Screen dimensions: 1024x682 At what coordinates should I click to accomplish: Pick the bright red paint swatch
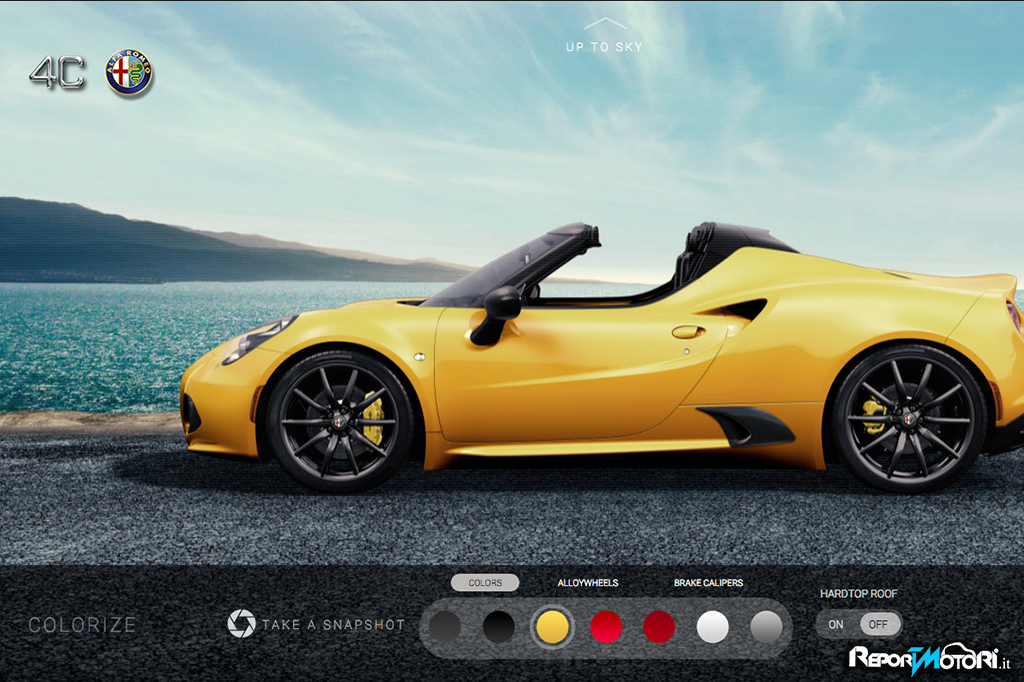(606, 627)
